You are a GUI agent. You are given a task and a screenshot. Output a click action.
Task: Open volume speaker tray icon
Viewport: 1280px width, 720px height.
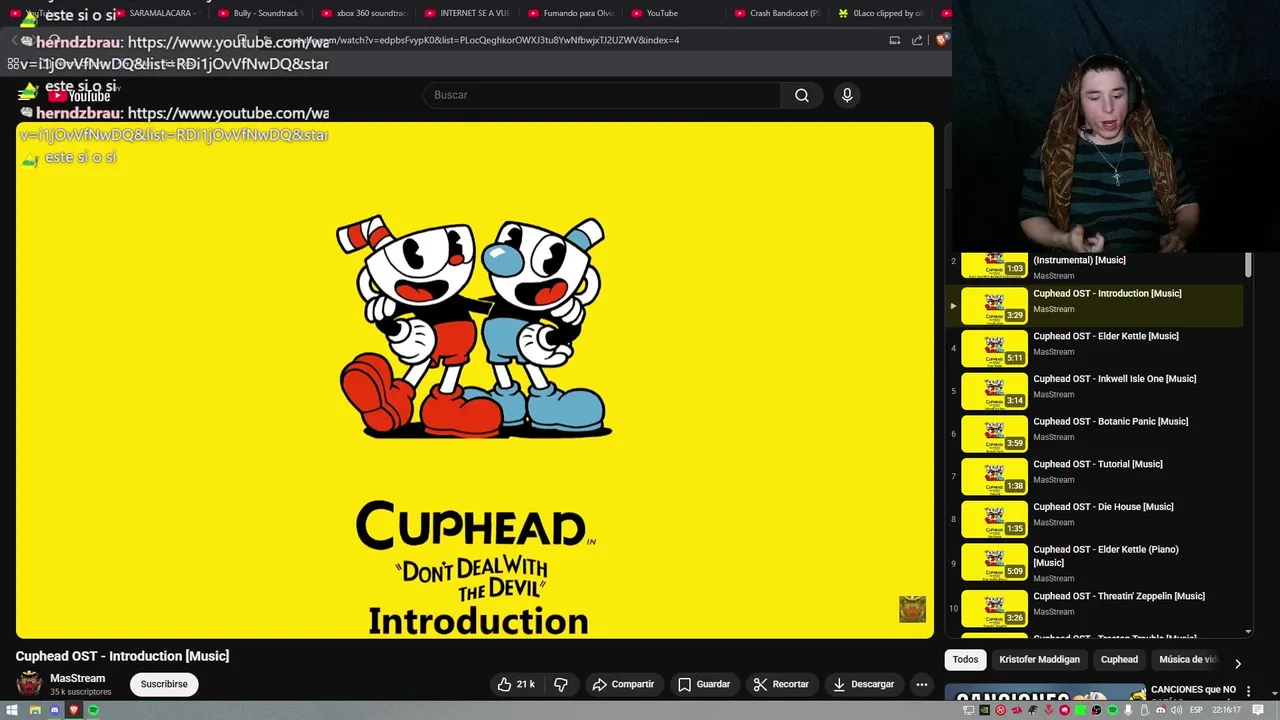coord(1177,710)
